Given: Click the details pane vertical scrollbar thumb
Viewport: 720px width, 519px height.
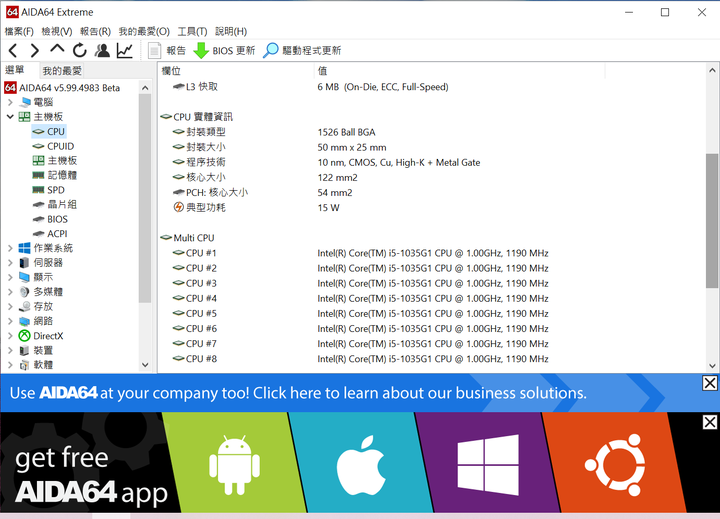Looking at the screenshot, I should pos(712,221).
